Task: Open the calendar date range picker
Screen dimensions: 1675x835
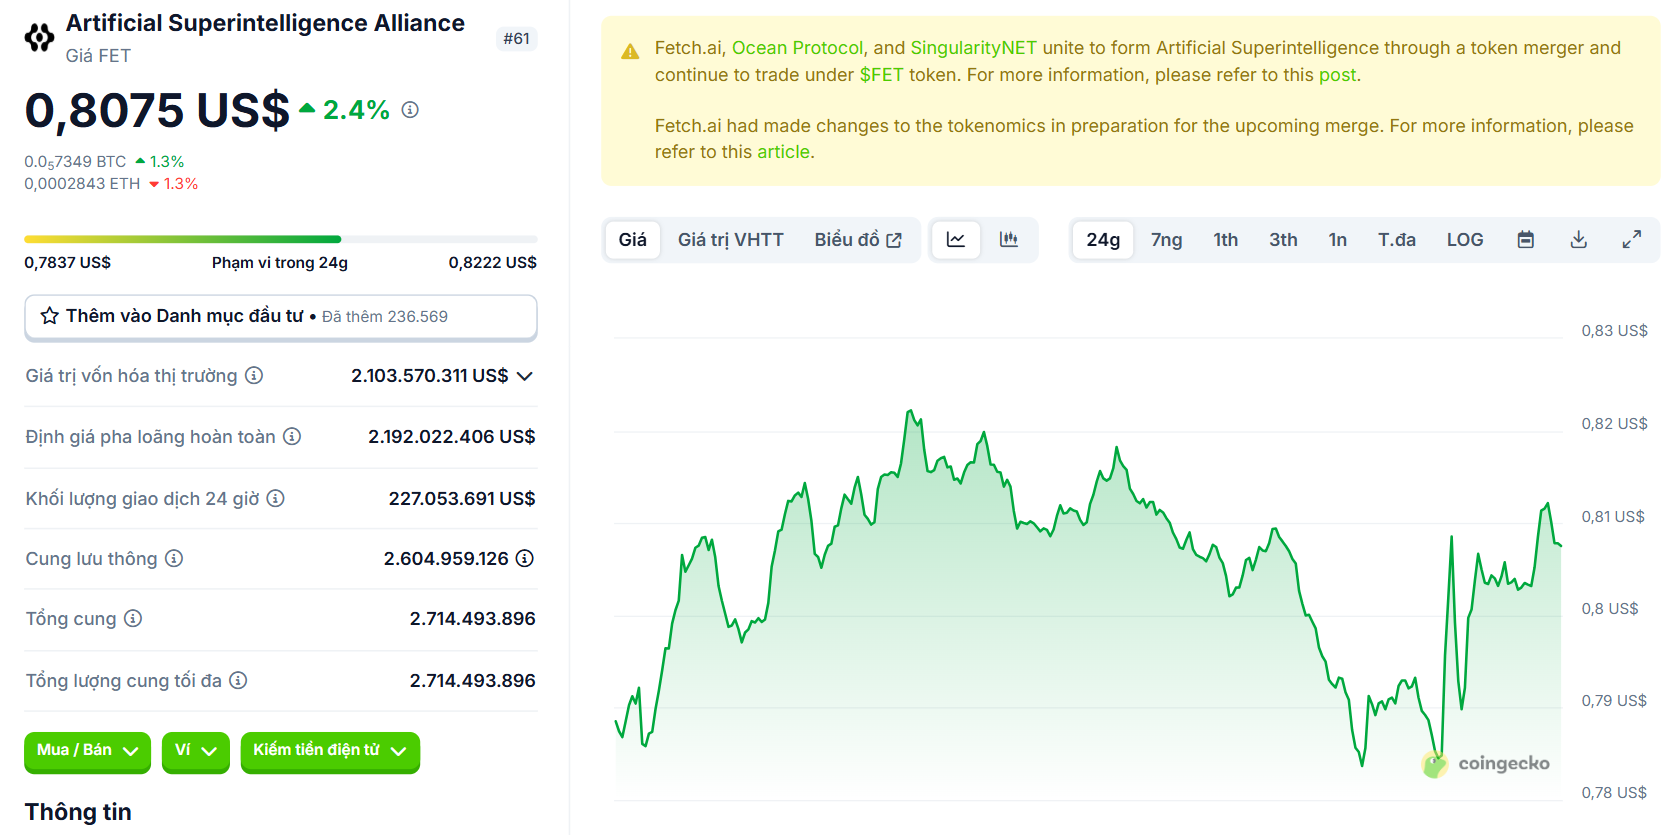Action: (x=1526, y=240)
